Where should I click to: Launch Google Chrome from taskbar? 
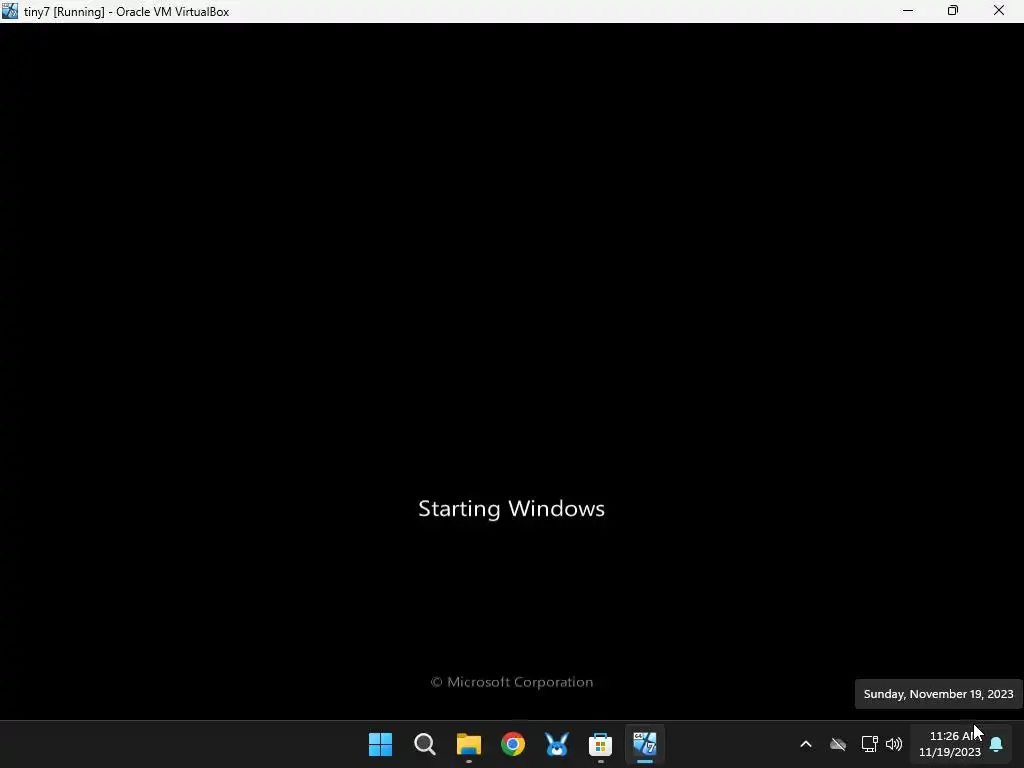[513, 744]
